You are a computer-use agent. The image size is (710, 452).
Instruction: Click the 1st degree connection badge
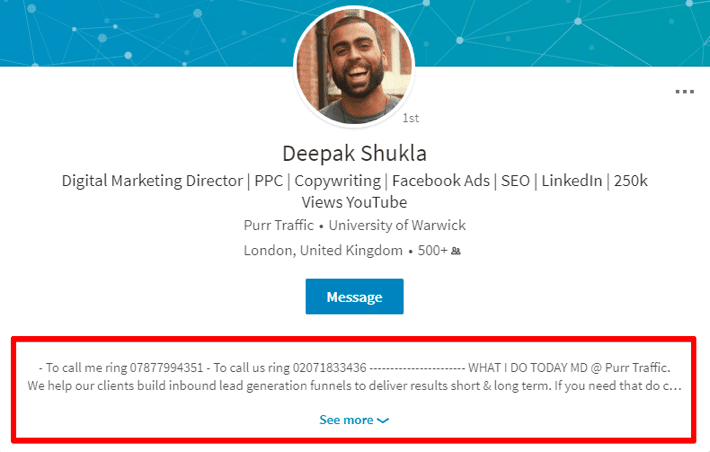(x=410, y=118)
